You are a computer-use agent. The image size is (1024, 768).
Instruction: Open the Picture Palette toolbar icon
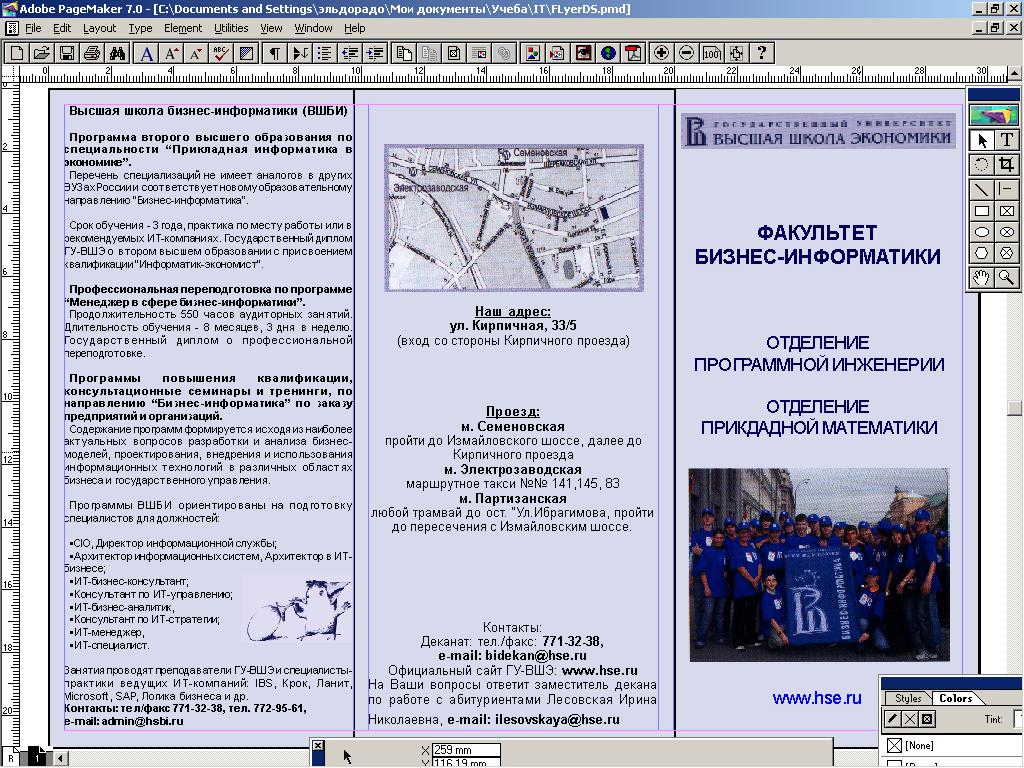533,53
